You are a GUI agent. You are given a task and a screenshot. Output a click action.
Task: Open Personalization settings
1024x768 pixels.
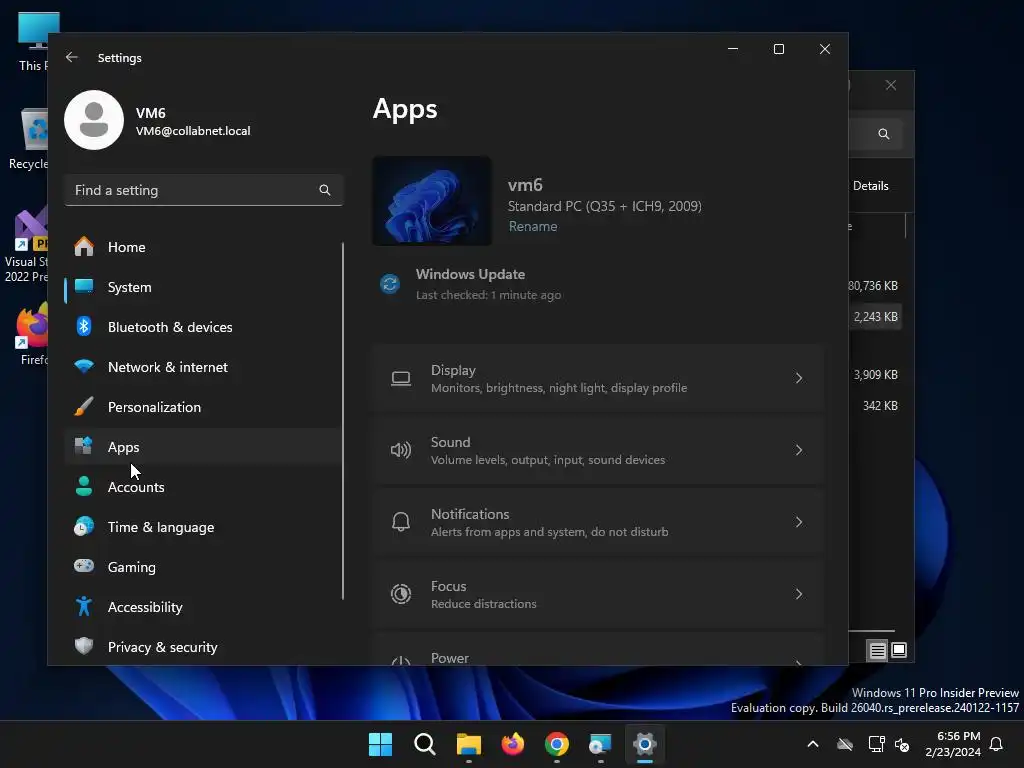pyautogui.click(x=203, y=407)
